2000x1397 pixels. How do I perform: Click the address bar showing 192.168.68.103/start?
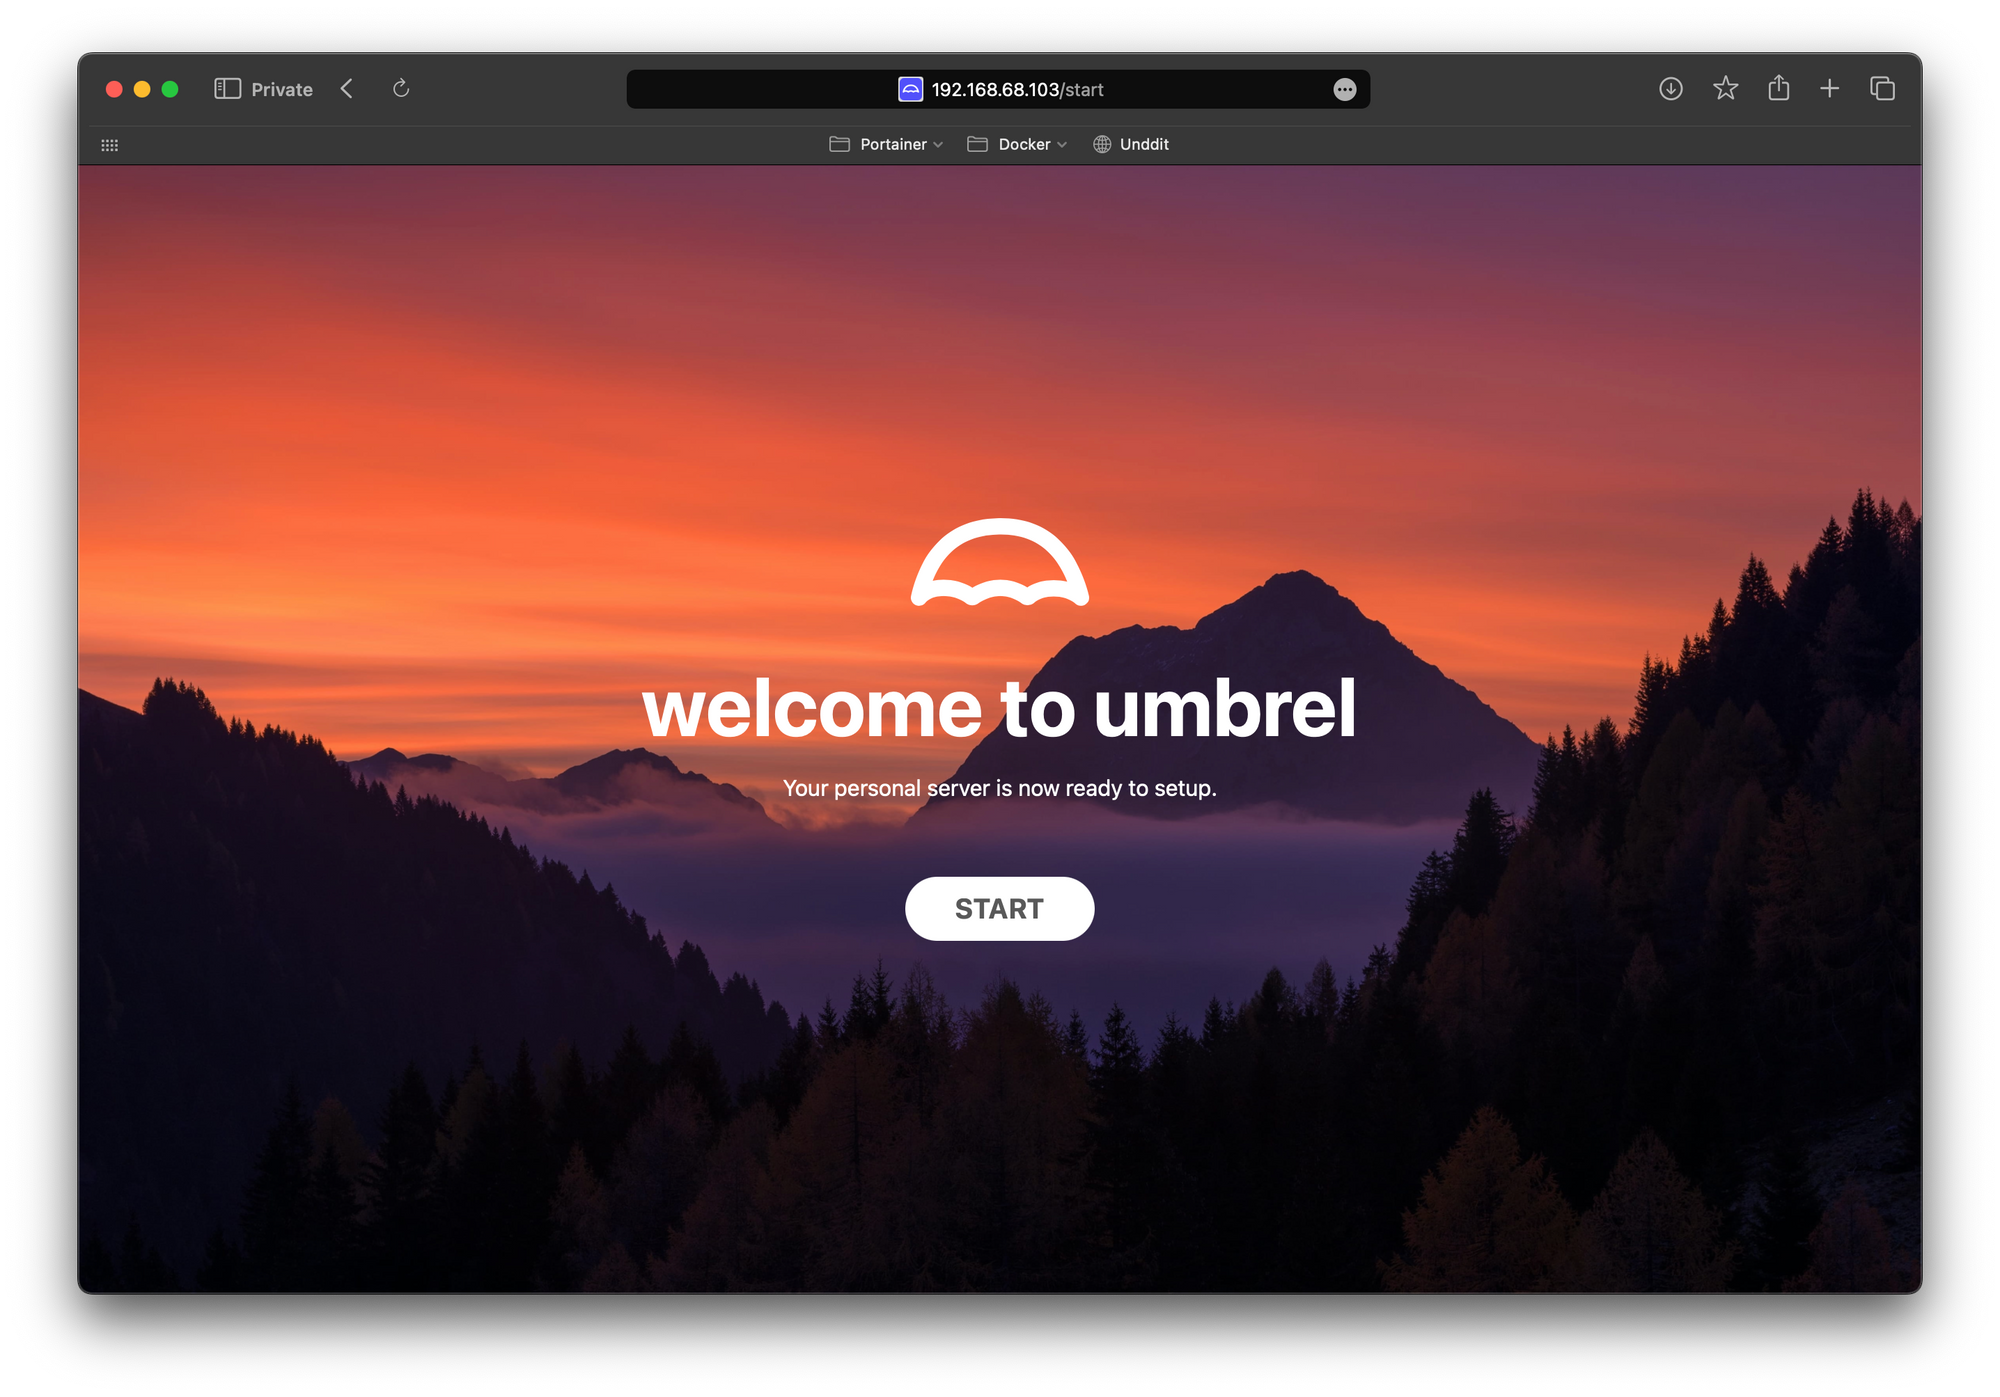click(998, 89)
